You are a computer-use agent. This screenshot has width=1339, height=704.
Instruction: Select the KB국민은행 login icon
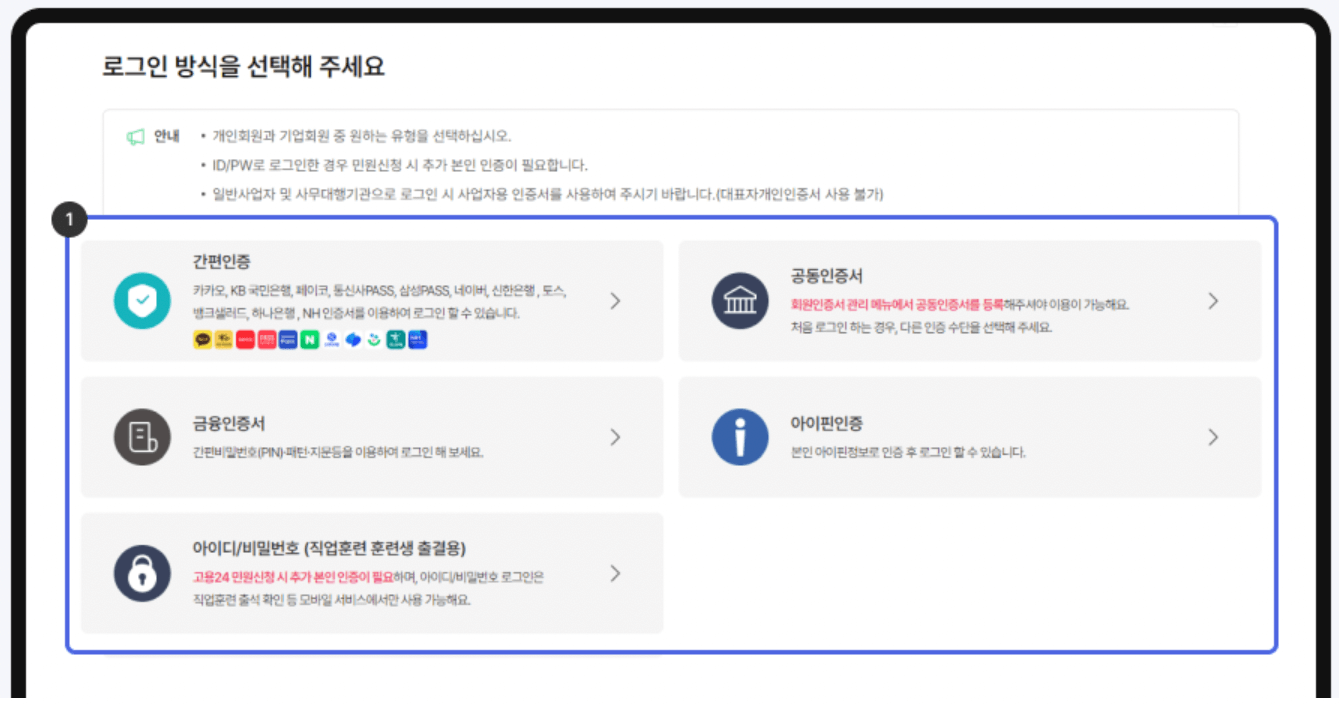(222, 339)
